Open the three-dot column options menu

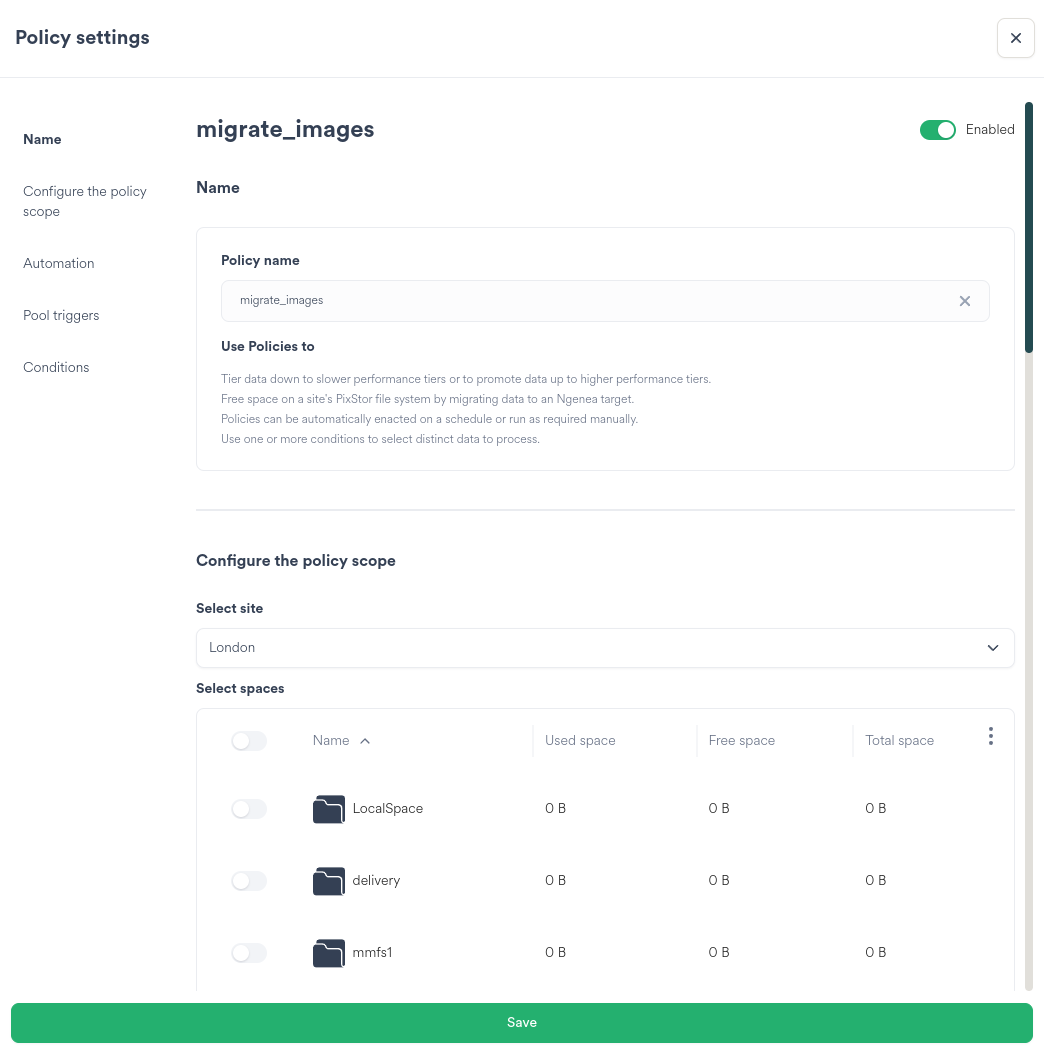coord(991,736)
